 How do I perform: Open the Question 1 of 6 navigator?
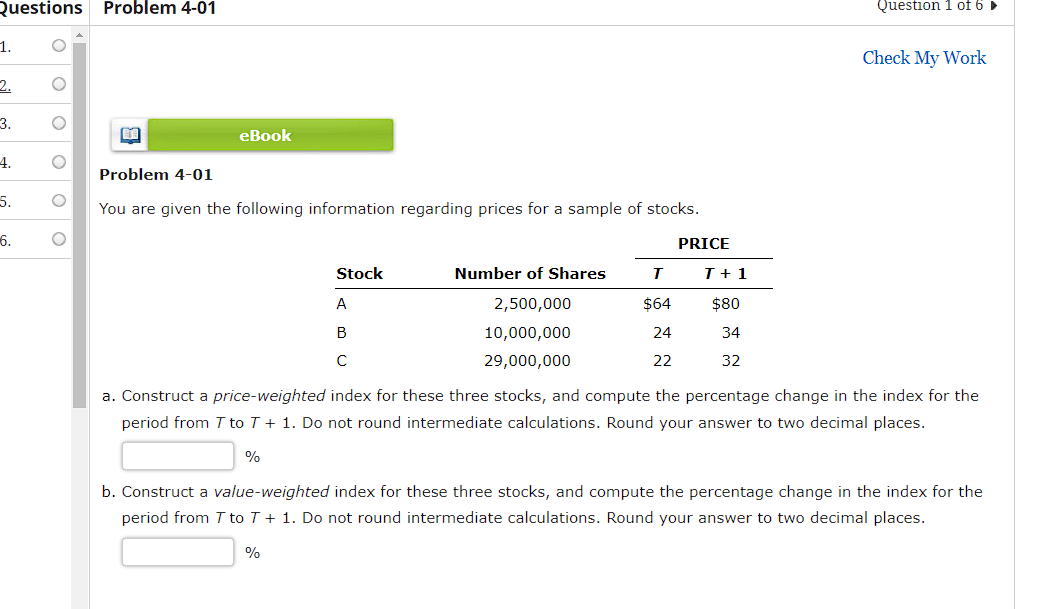click(x=930, y=7)
